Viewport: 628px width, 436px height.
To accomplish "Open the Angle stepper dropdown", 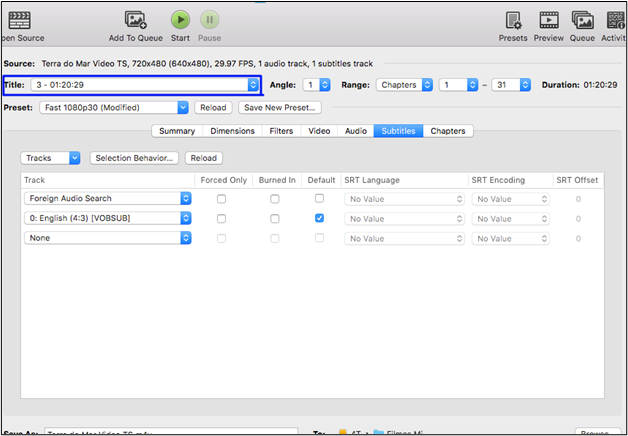I will [322, 85].
